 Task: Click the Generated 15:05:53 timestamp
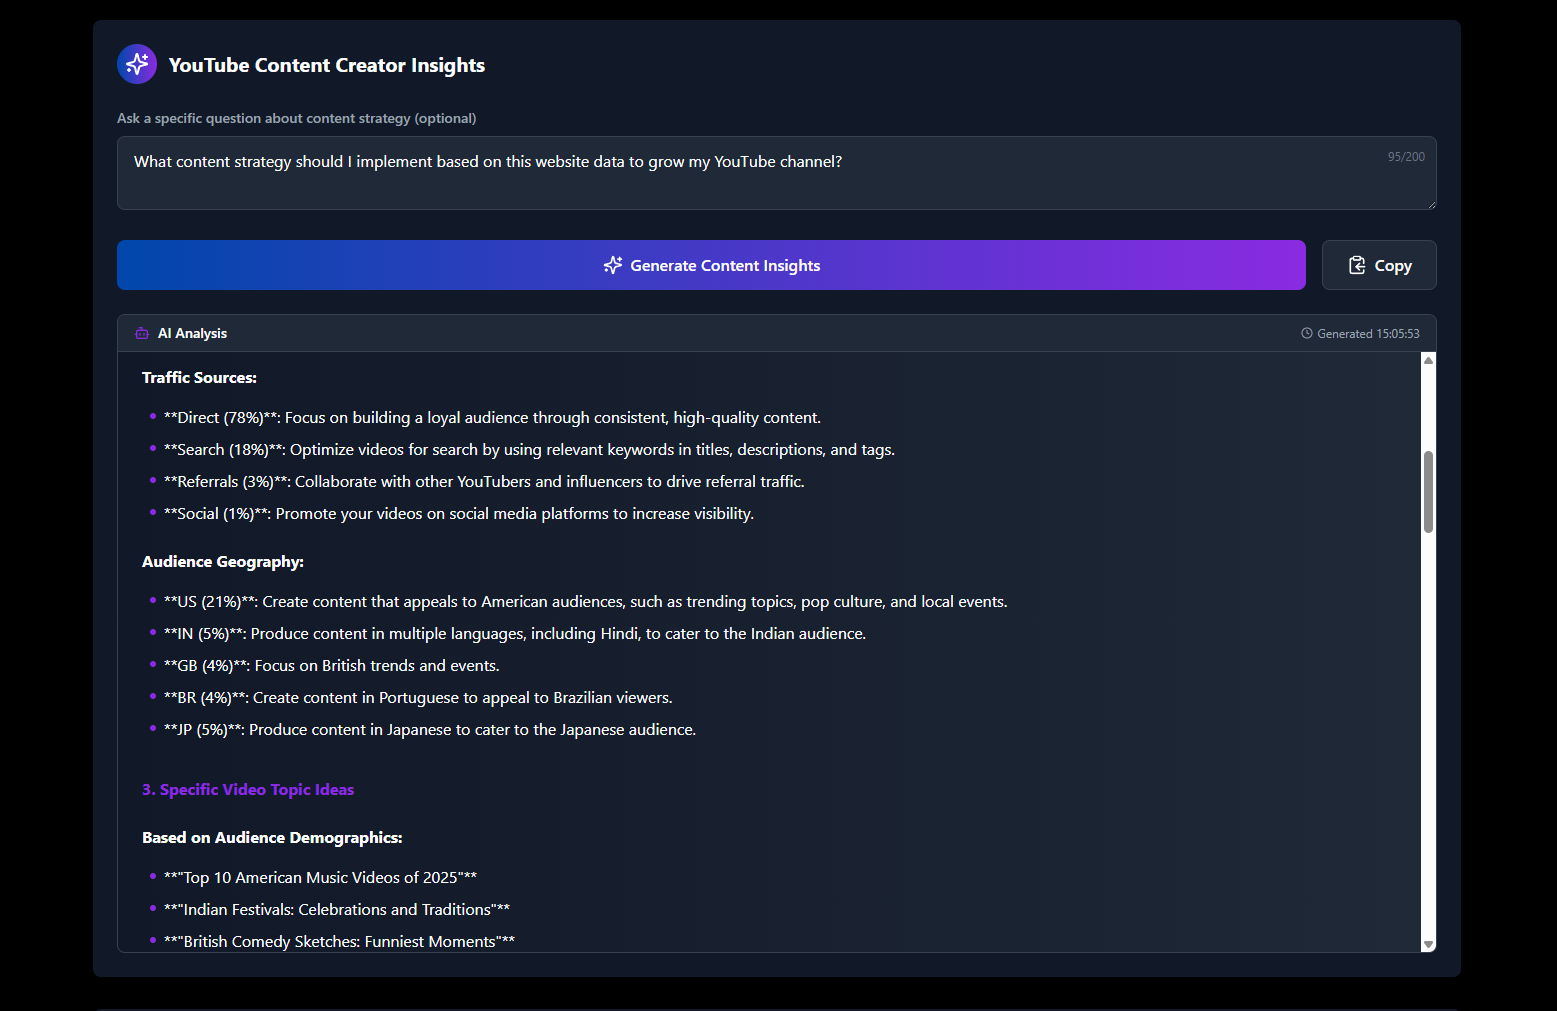(1368, 334)
